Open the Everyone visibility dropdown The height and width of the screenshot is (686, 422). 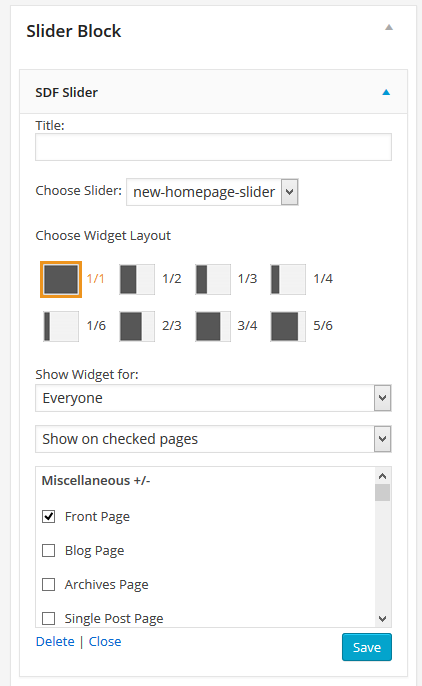click(213, 398)
